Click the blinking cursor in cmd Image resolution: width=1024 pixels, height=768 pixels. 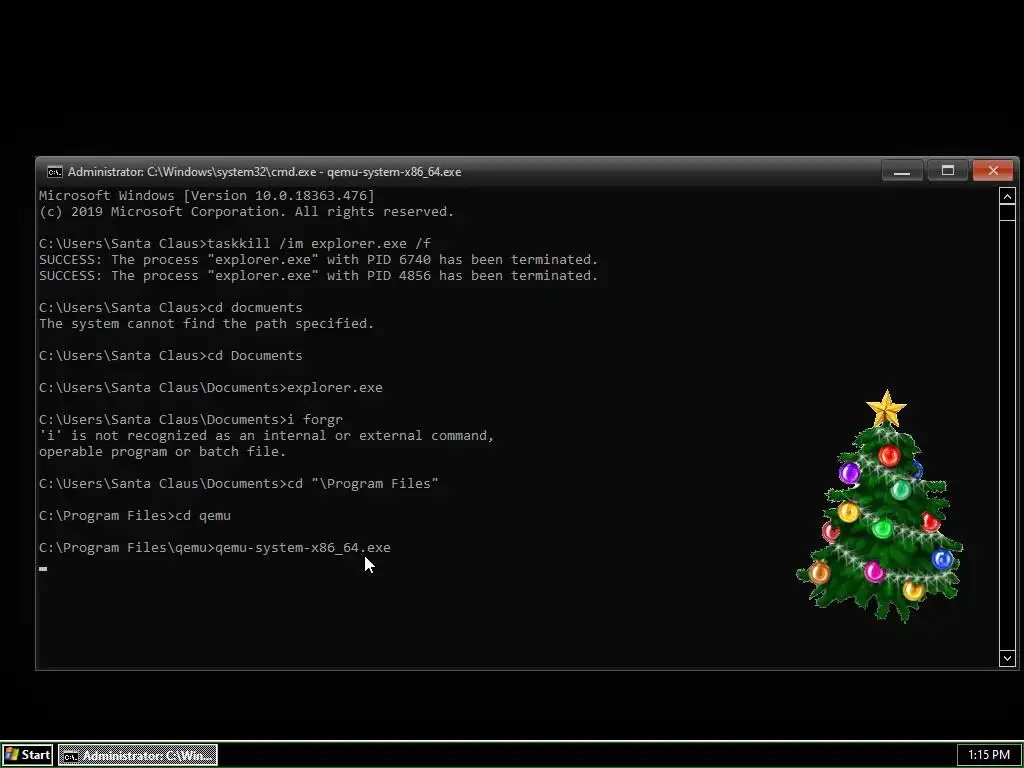[43, 569]
